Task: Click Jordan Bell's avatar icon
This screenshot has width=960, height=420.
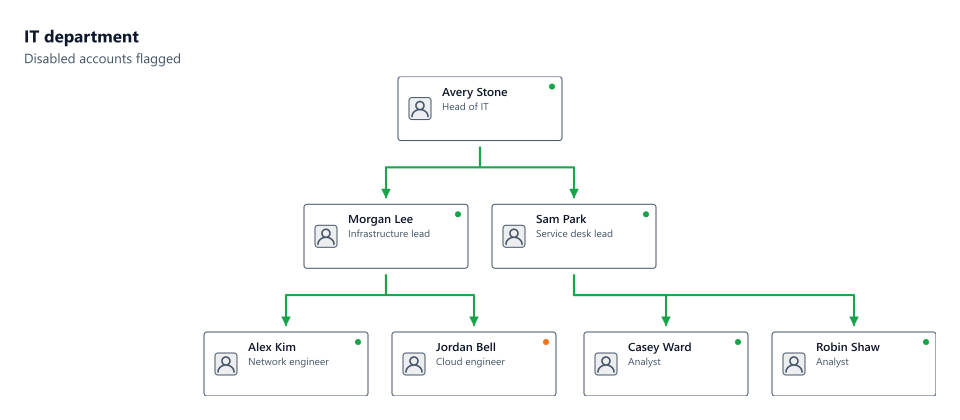Action: point(414,364)
